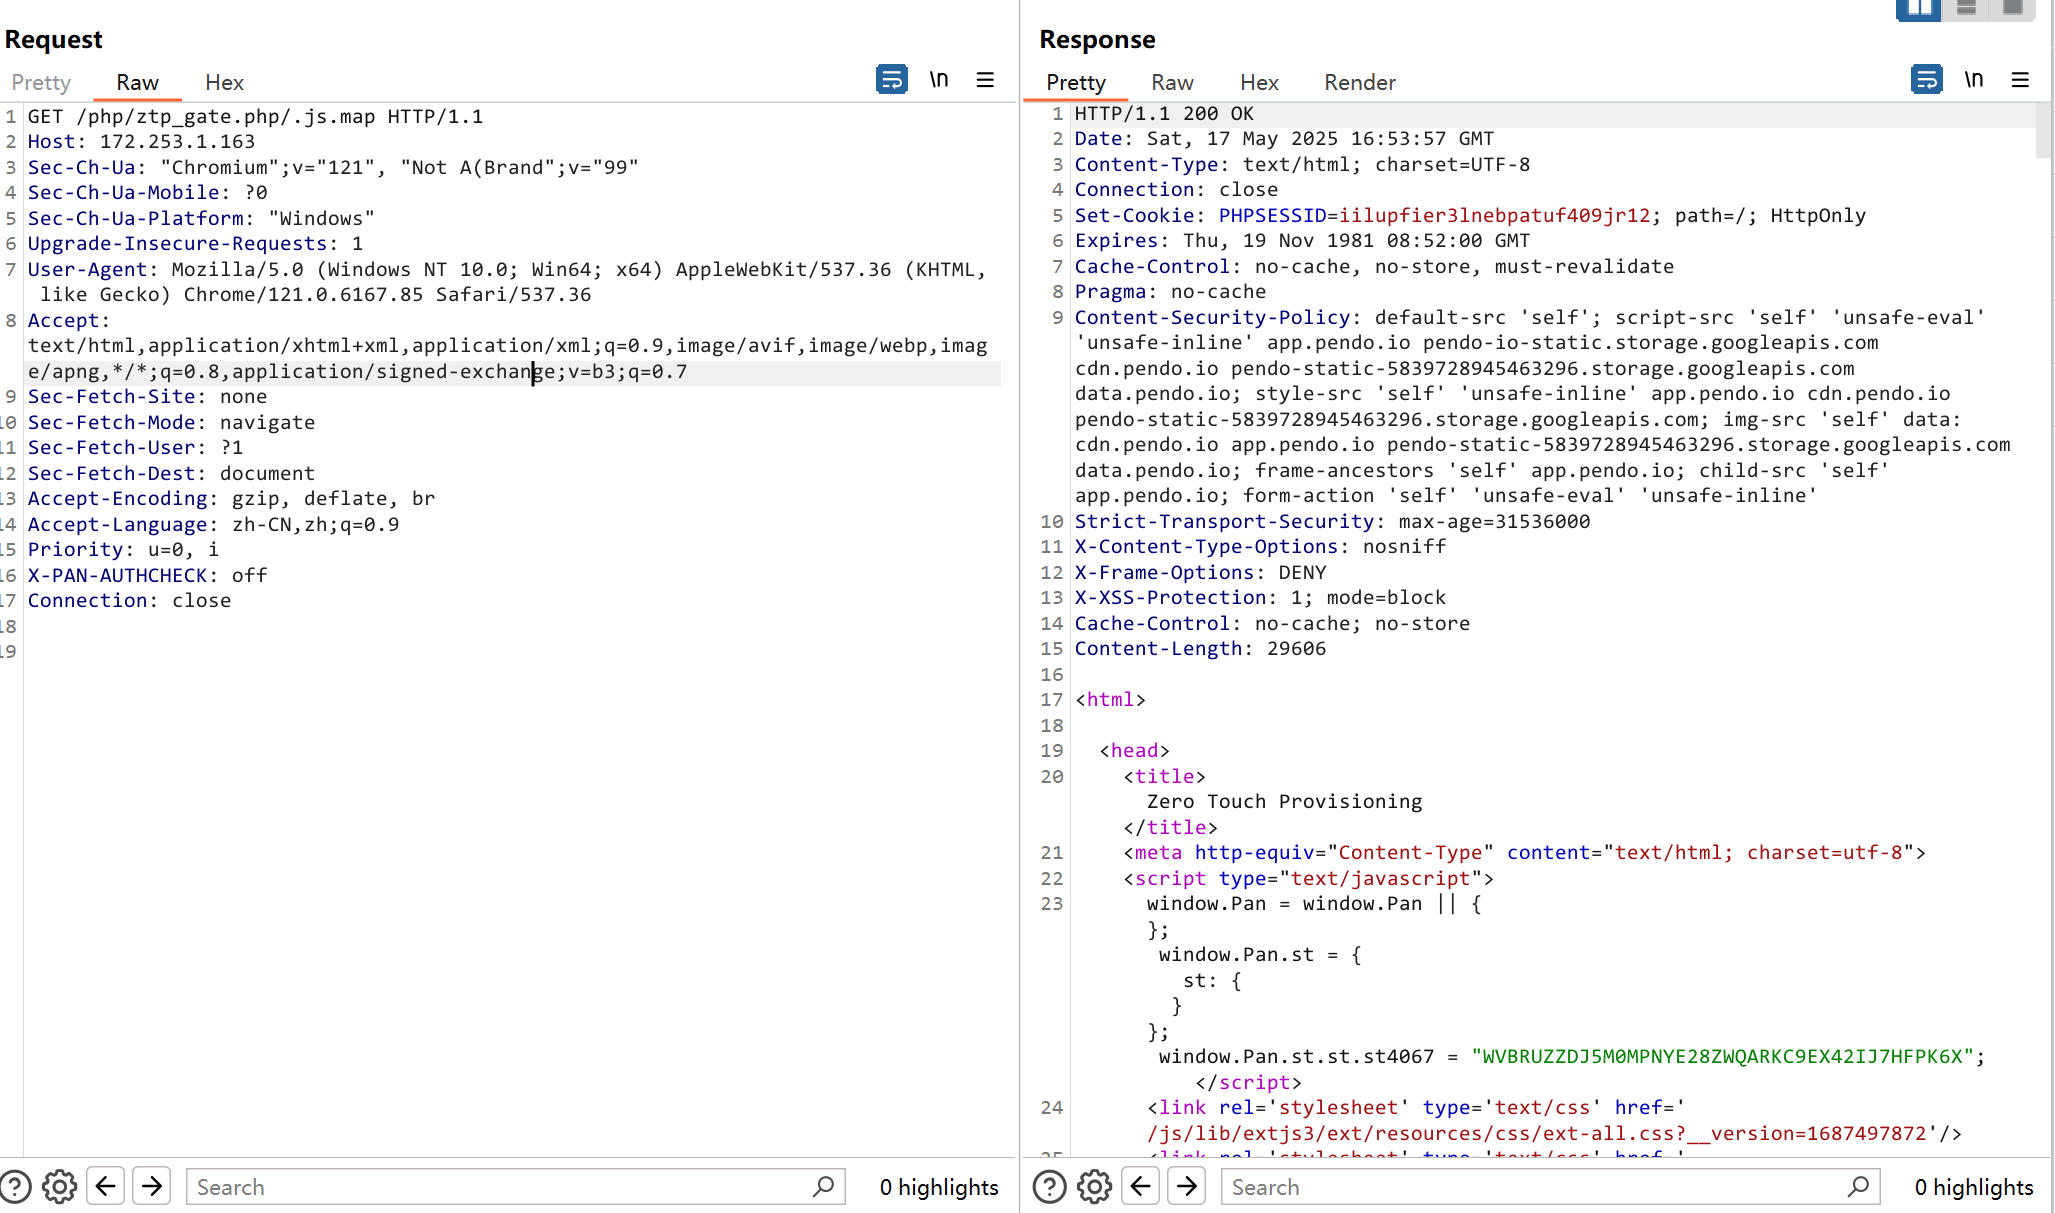Go to previous match in Request search
The height and width of the screenshot is (1213, 2055).
tap(106, 1187)
